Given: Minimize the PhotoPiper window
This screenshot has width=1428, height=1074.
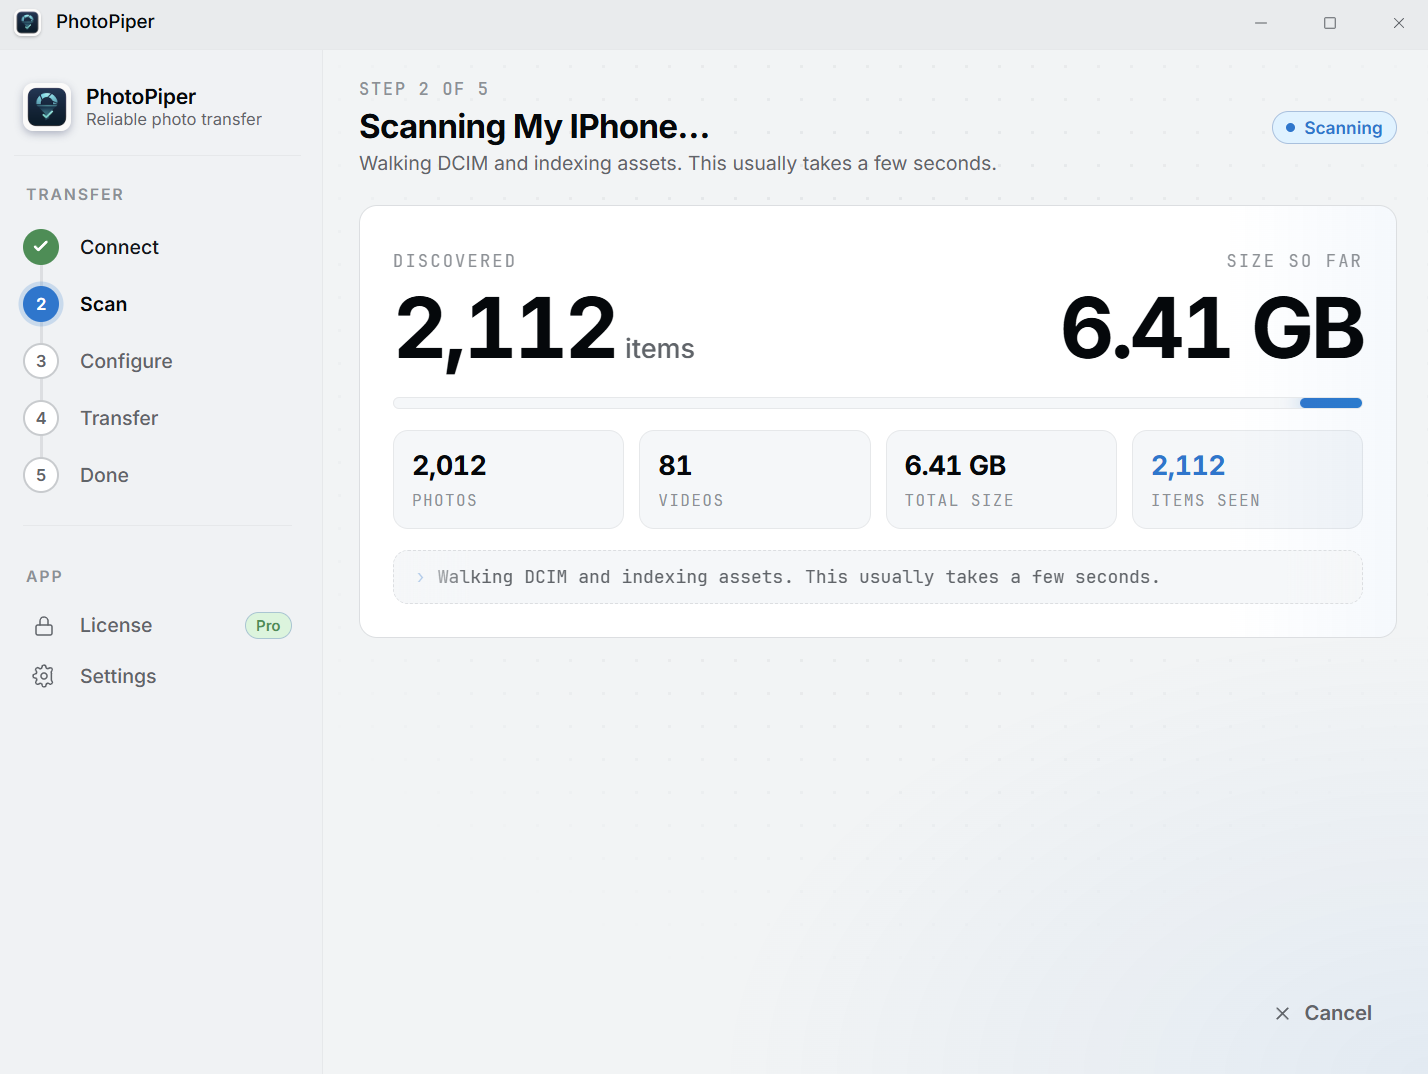Looking at the screenshot, I should [1261, 23].
